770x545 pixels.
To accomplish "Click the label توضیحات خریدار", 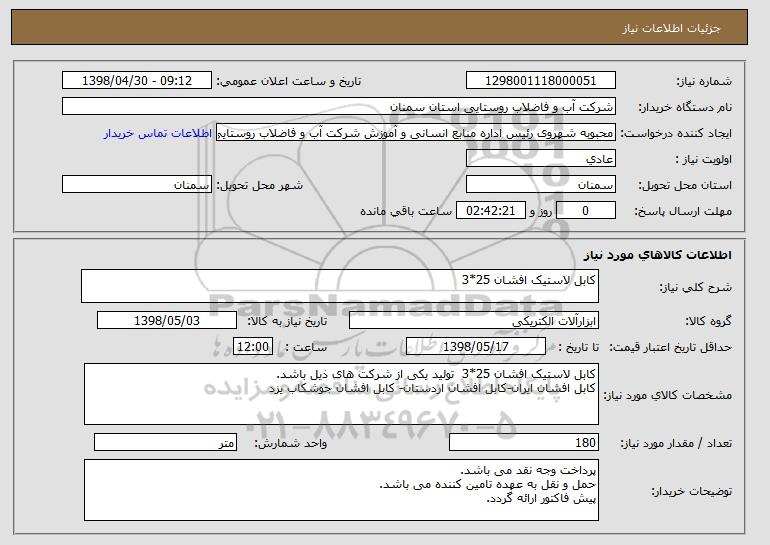I will point(691,491).
